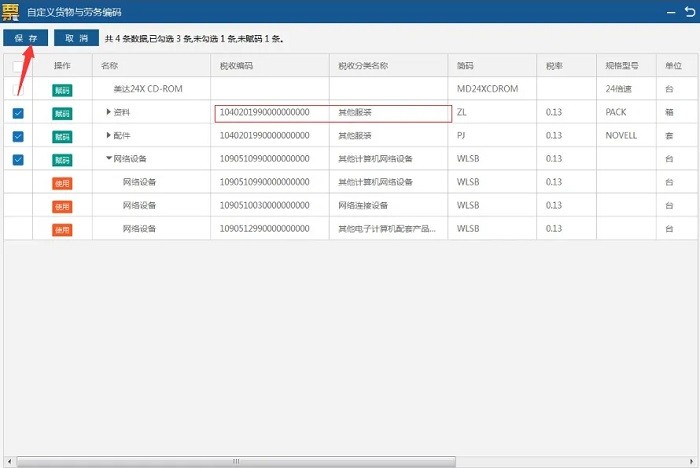Click the 保存 (Save) button
The width and height of the screenshot is (700, 468).
(x=25, y=38)
